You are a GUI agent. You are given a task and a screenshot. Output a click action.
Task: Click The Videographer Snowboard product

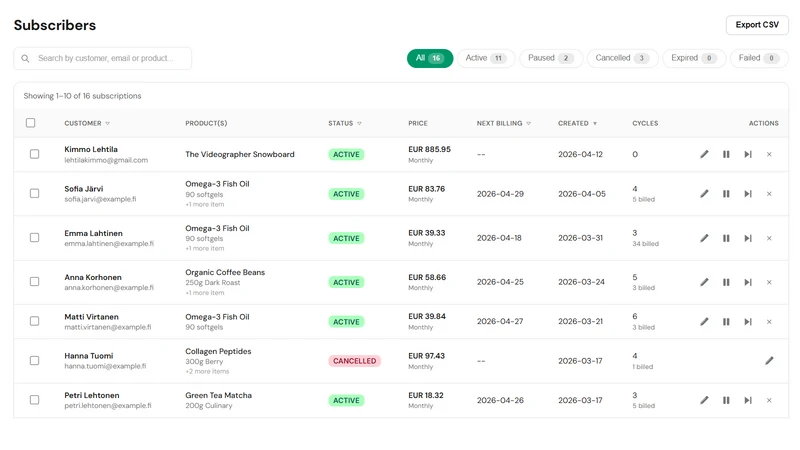click(240, 154)
